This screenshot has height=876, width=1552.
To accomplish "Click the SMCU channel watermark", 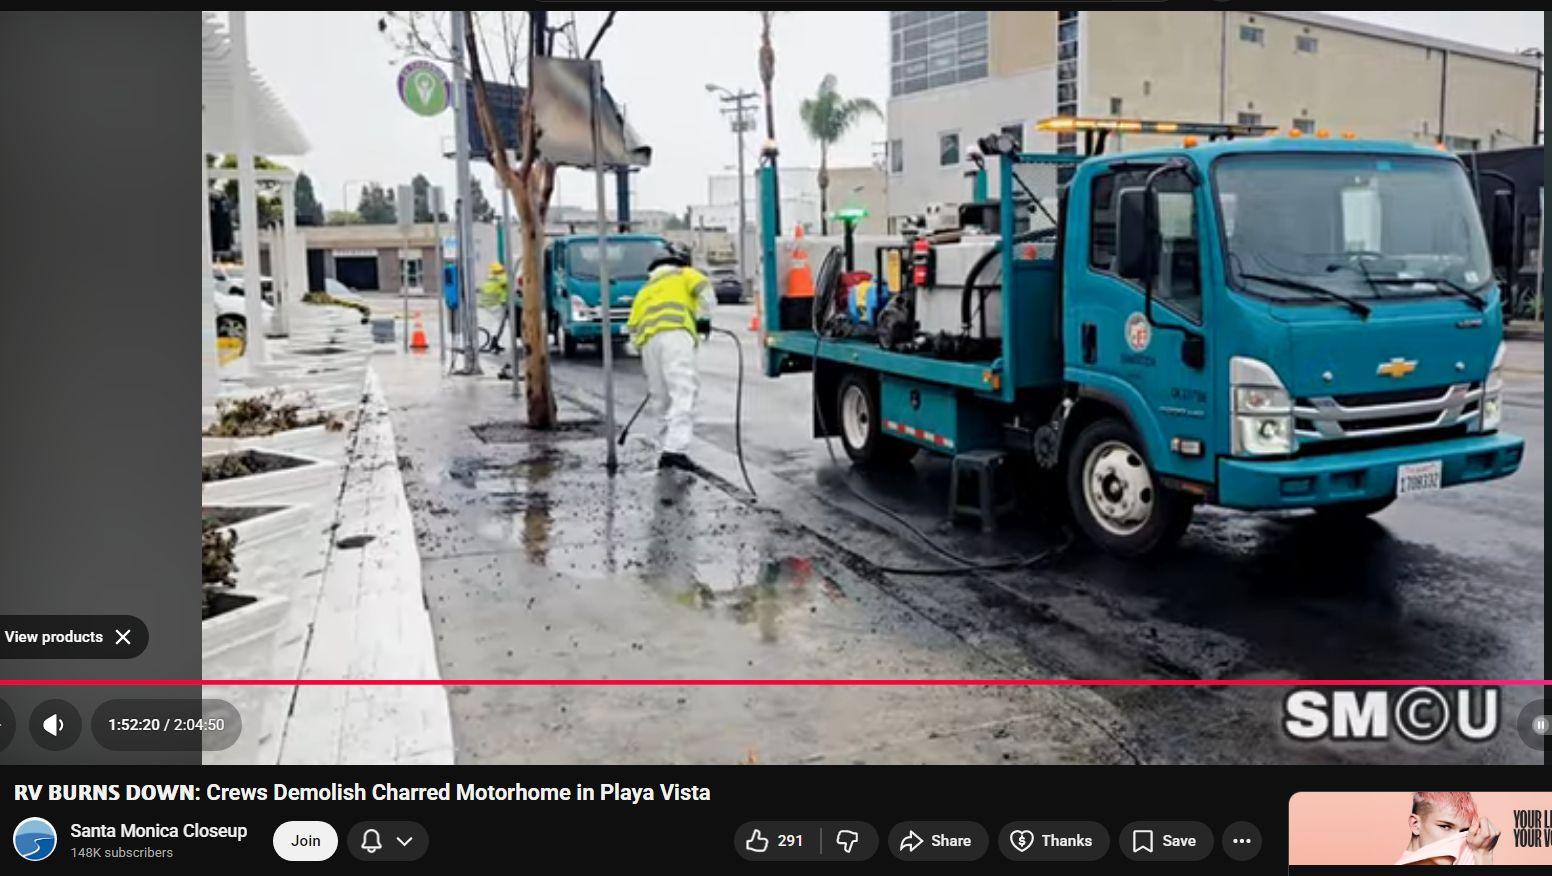I will point(1390,715).
